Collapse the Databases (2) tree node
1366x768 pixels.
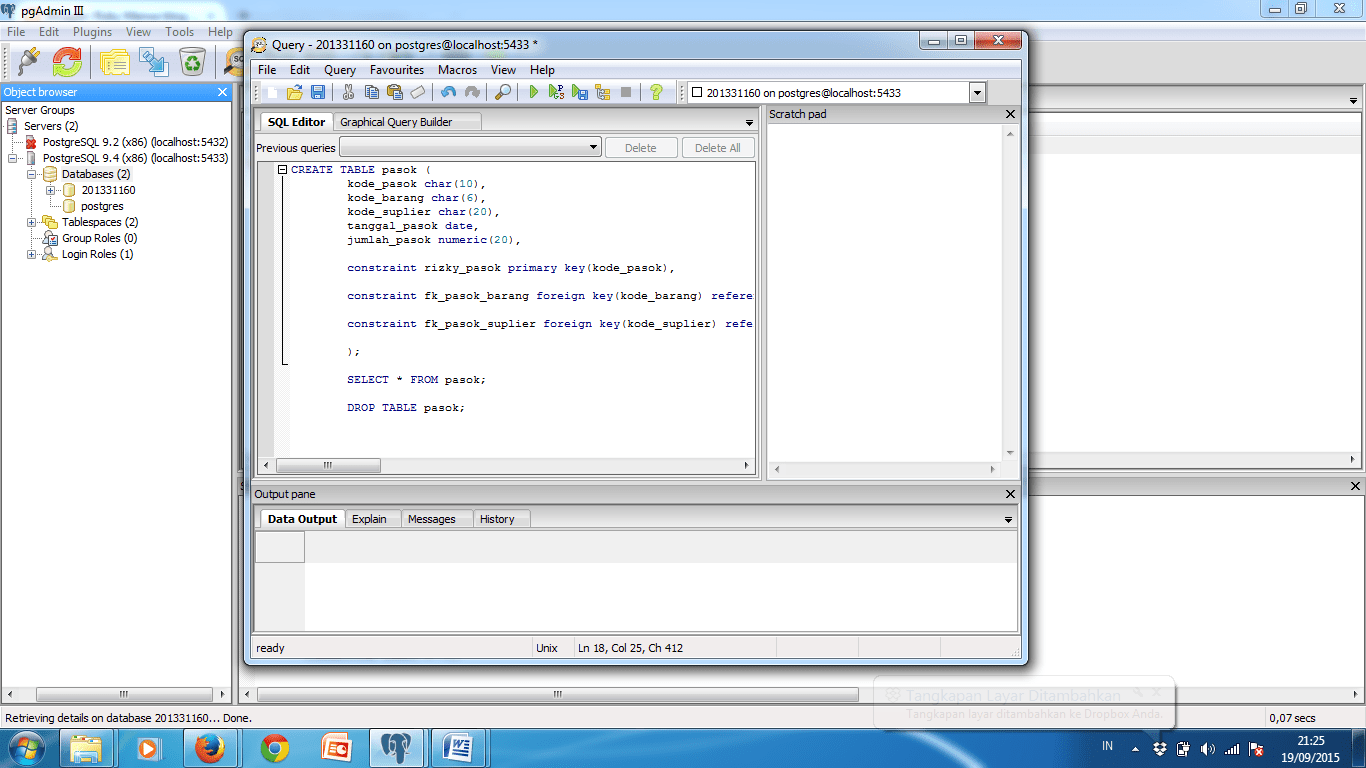click(x=32, y=174)
